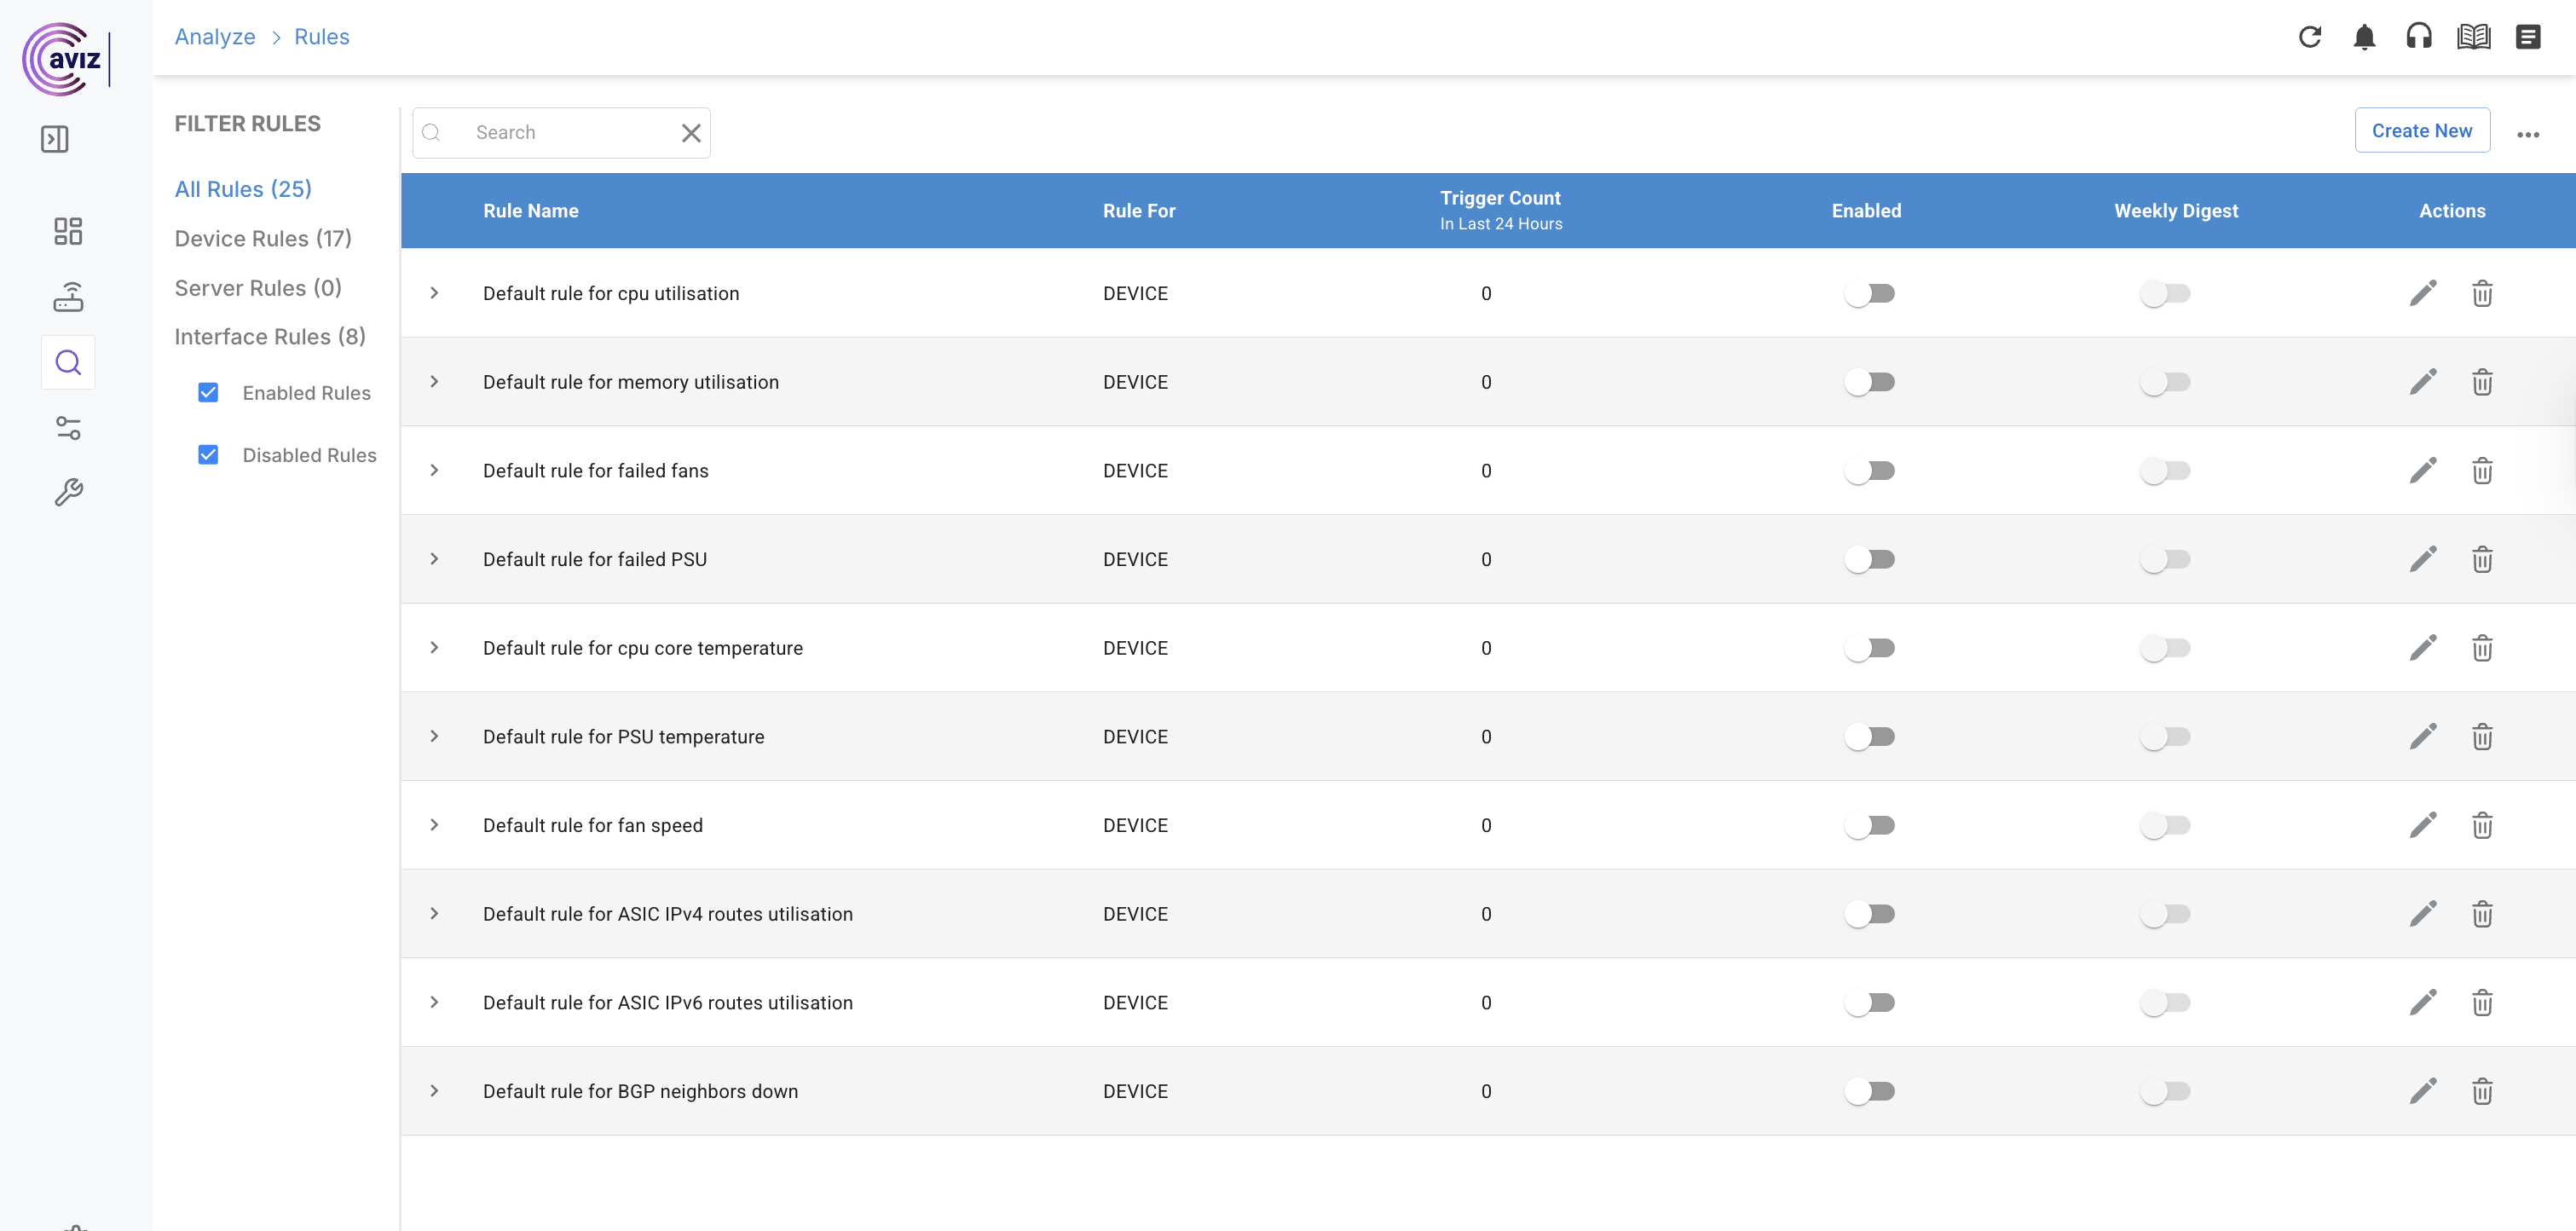
Task: Expand the cpu core temperature rule row
Action: [x=434, y=648]
